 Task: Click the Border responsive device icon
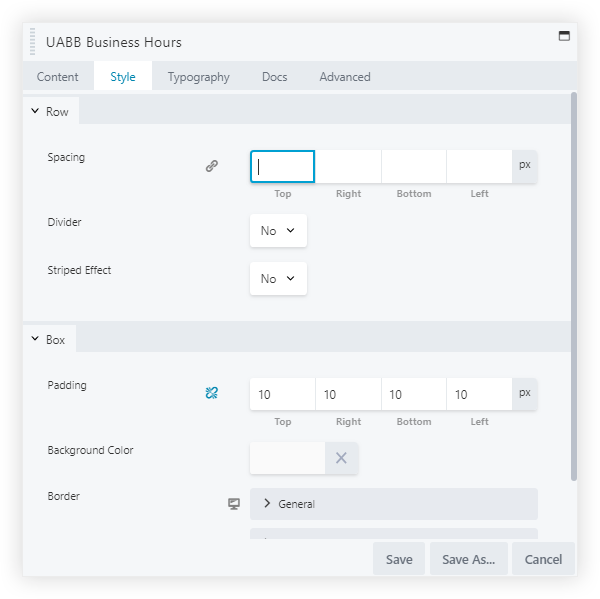click(x=234, y=504)
